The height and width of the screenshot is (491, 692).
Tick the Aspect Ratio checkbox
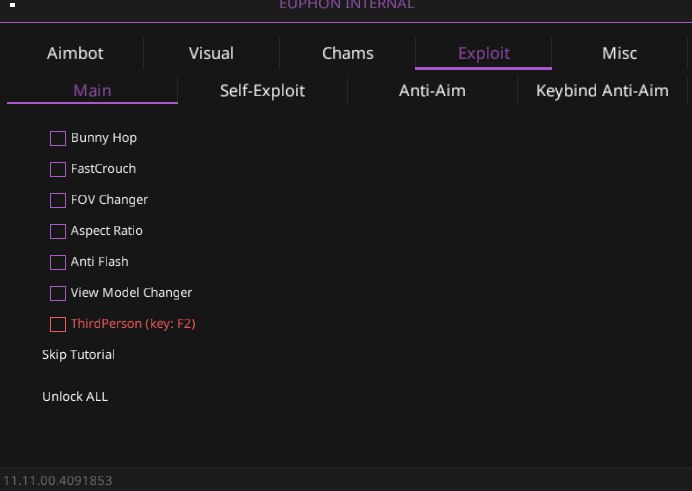pos(58,231)
